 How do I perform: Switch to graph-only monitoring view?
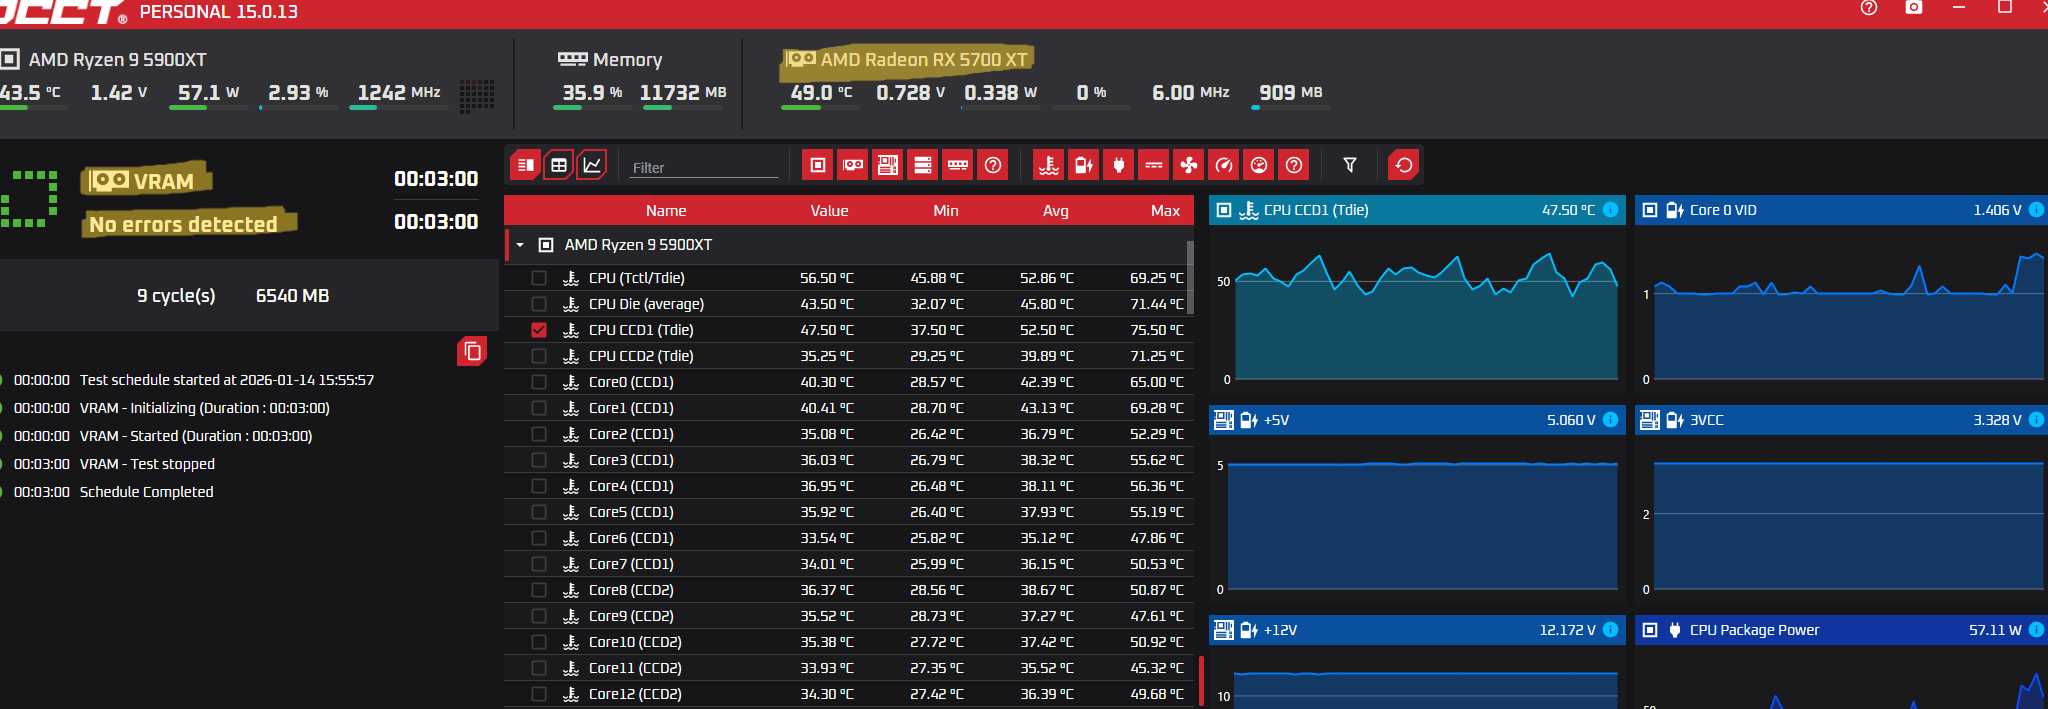tap(592, 165)
